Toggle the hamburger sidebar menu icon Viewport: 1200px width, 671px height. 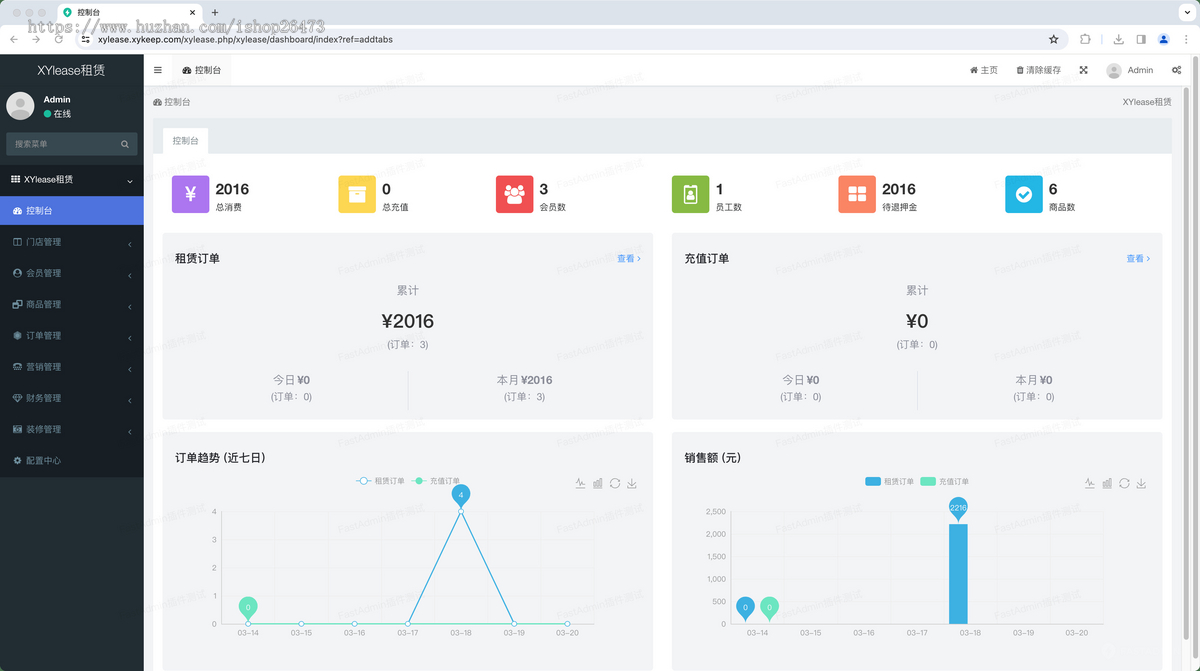point(158,70)
